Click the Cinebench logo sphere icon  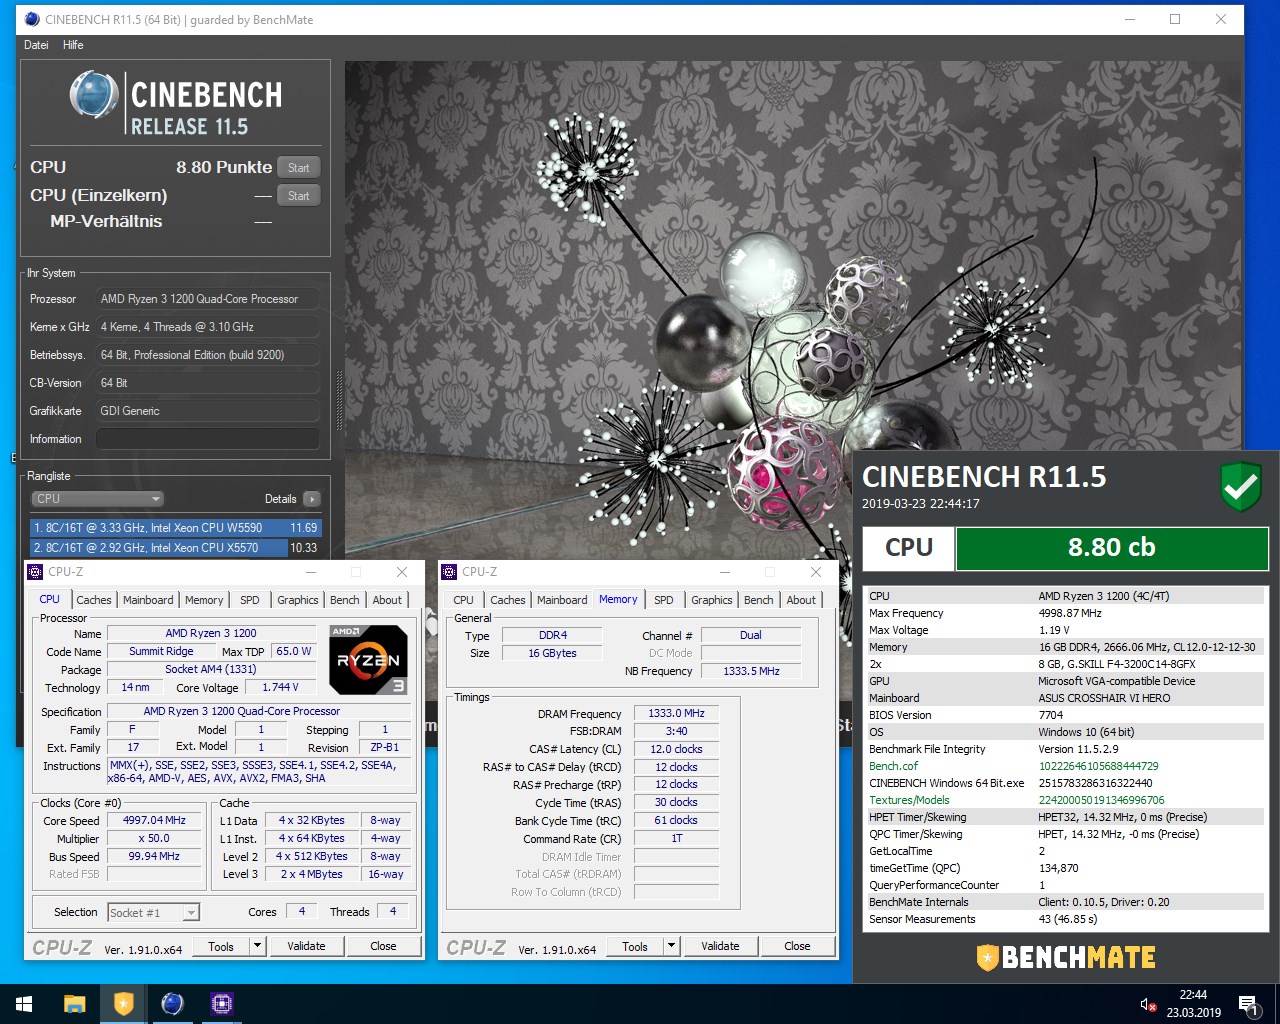[x=94, y=96]
